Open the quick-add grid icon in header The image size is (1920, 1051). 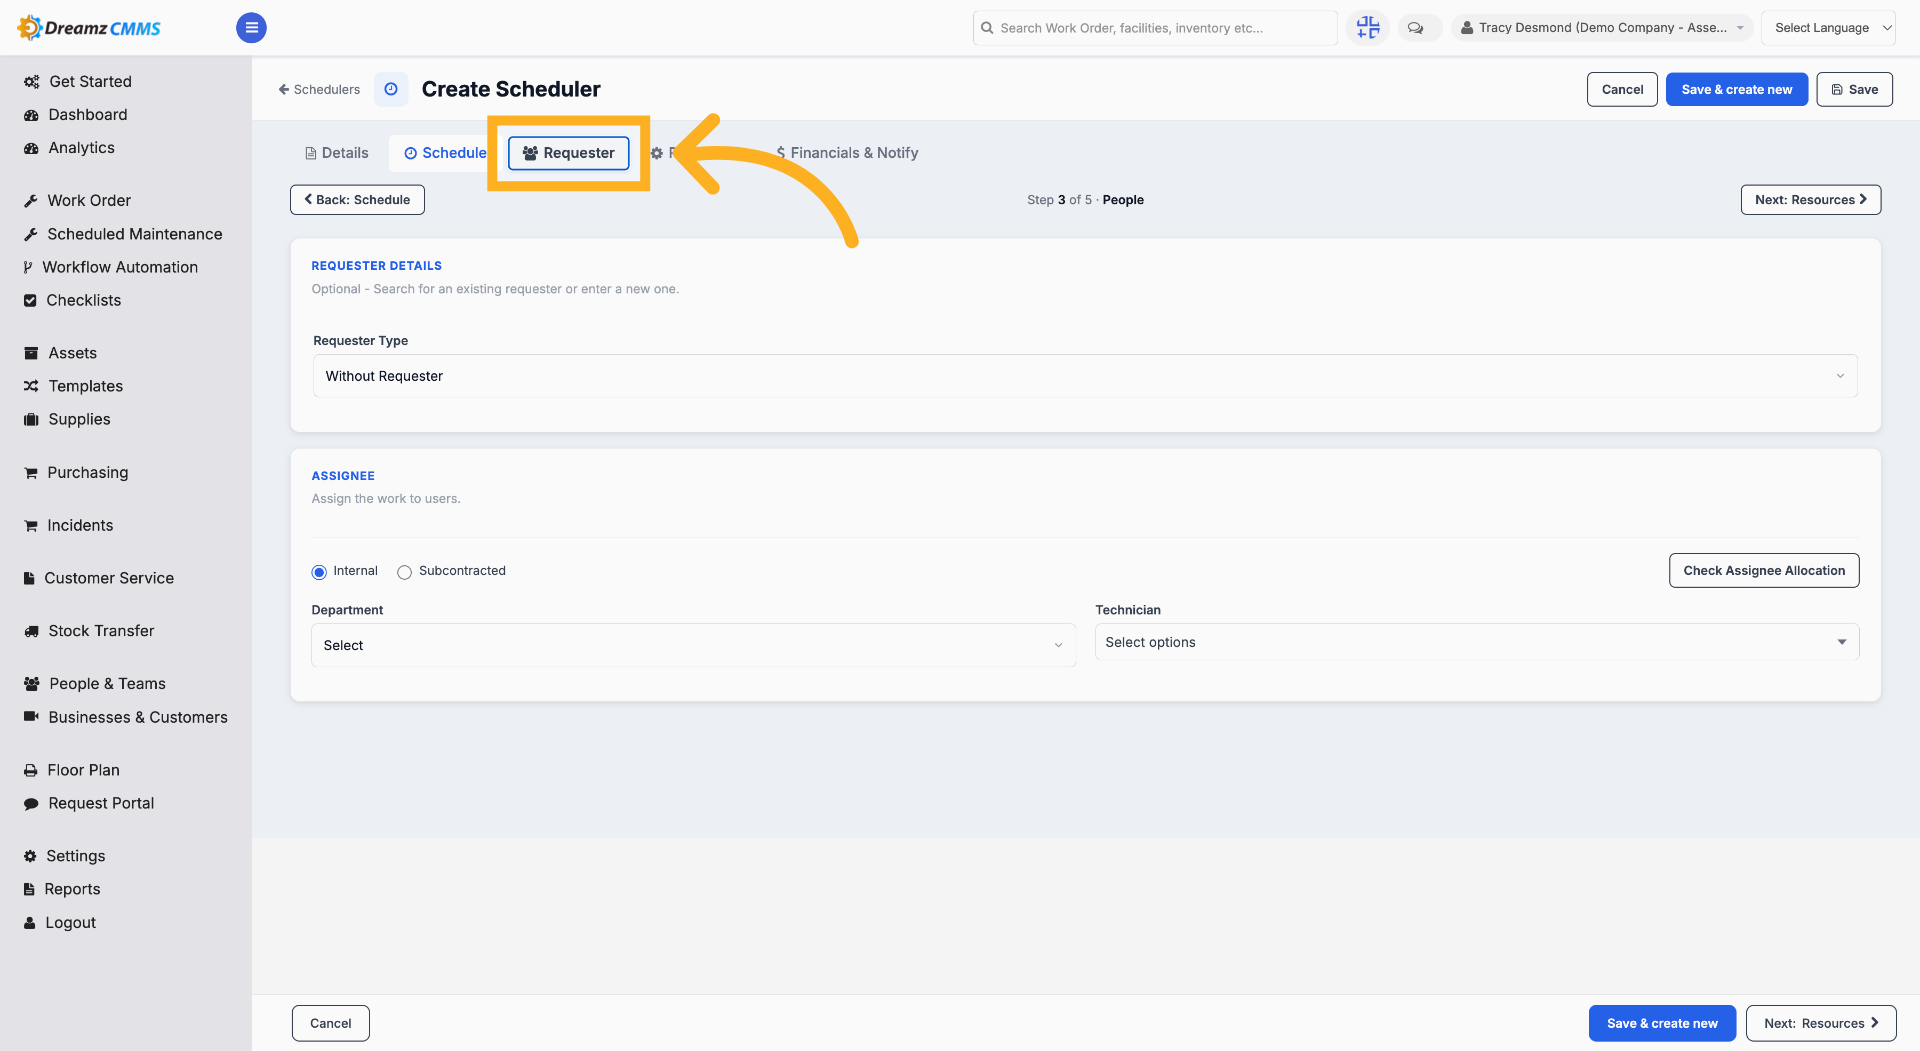point(1367,28)
